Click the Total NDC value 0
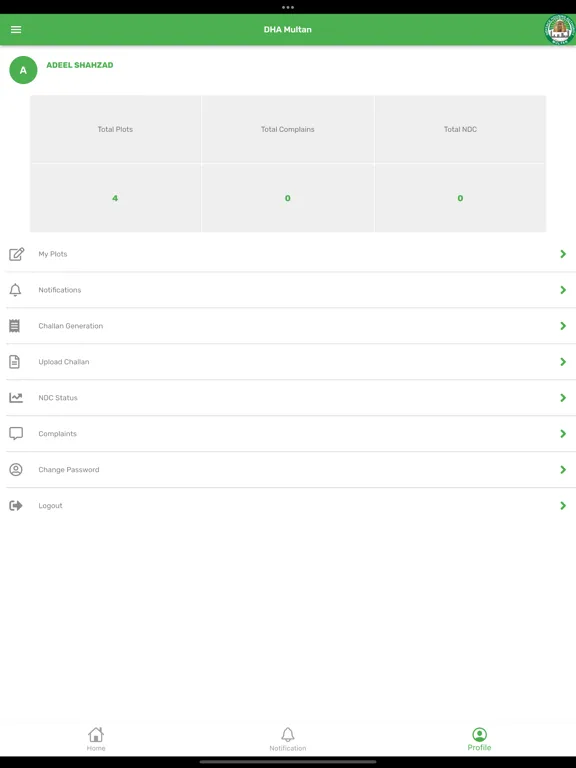Viewport: 576px width, 768px height. (x=460, y=198)
